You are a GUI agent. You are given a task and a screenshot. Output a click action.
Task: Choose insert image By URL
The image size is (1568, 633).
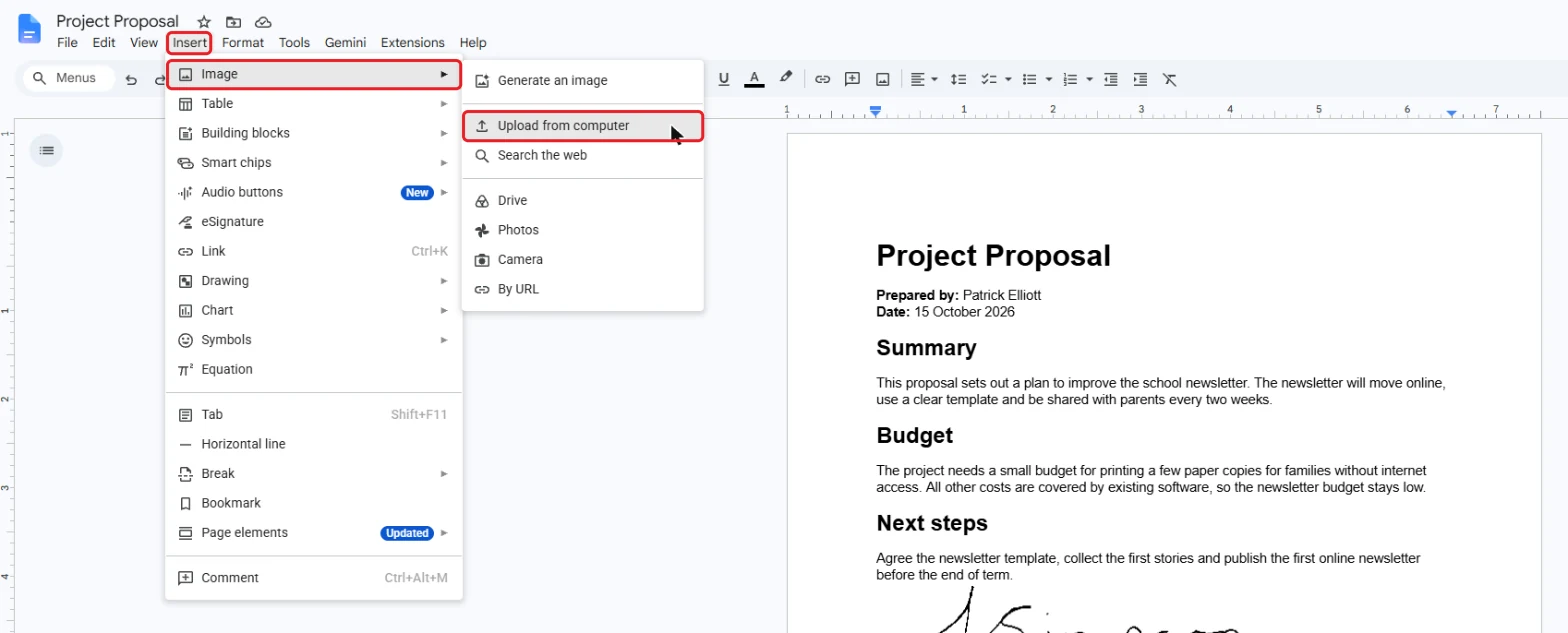(x=583, y=289)
